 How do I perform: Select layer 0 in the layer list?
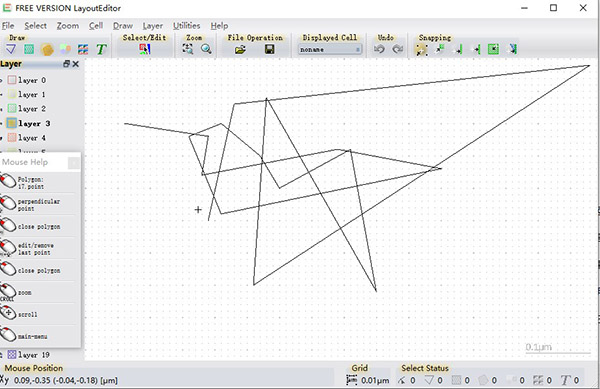pyautogui.click(x=32, y=80)
